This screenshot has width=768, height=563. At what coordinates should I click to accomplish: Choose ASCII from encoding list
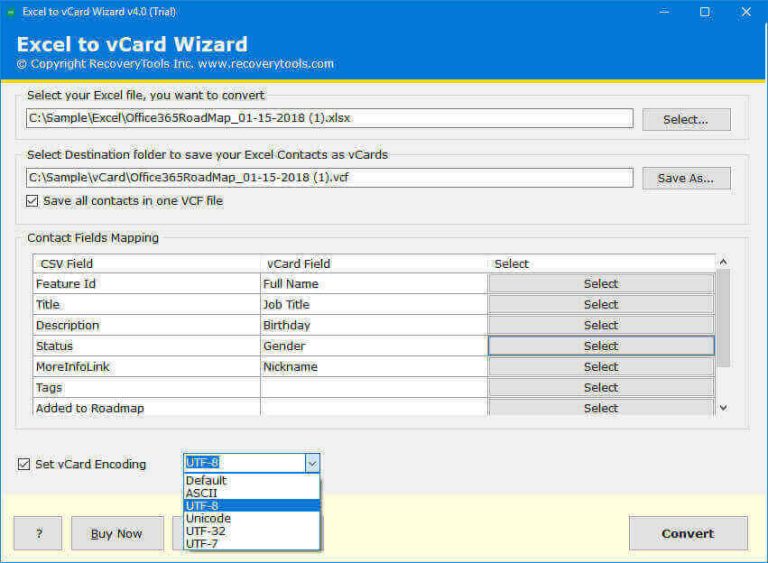pyautogui.click(x=202, y=493)
